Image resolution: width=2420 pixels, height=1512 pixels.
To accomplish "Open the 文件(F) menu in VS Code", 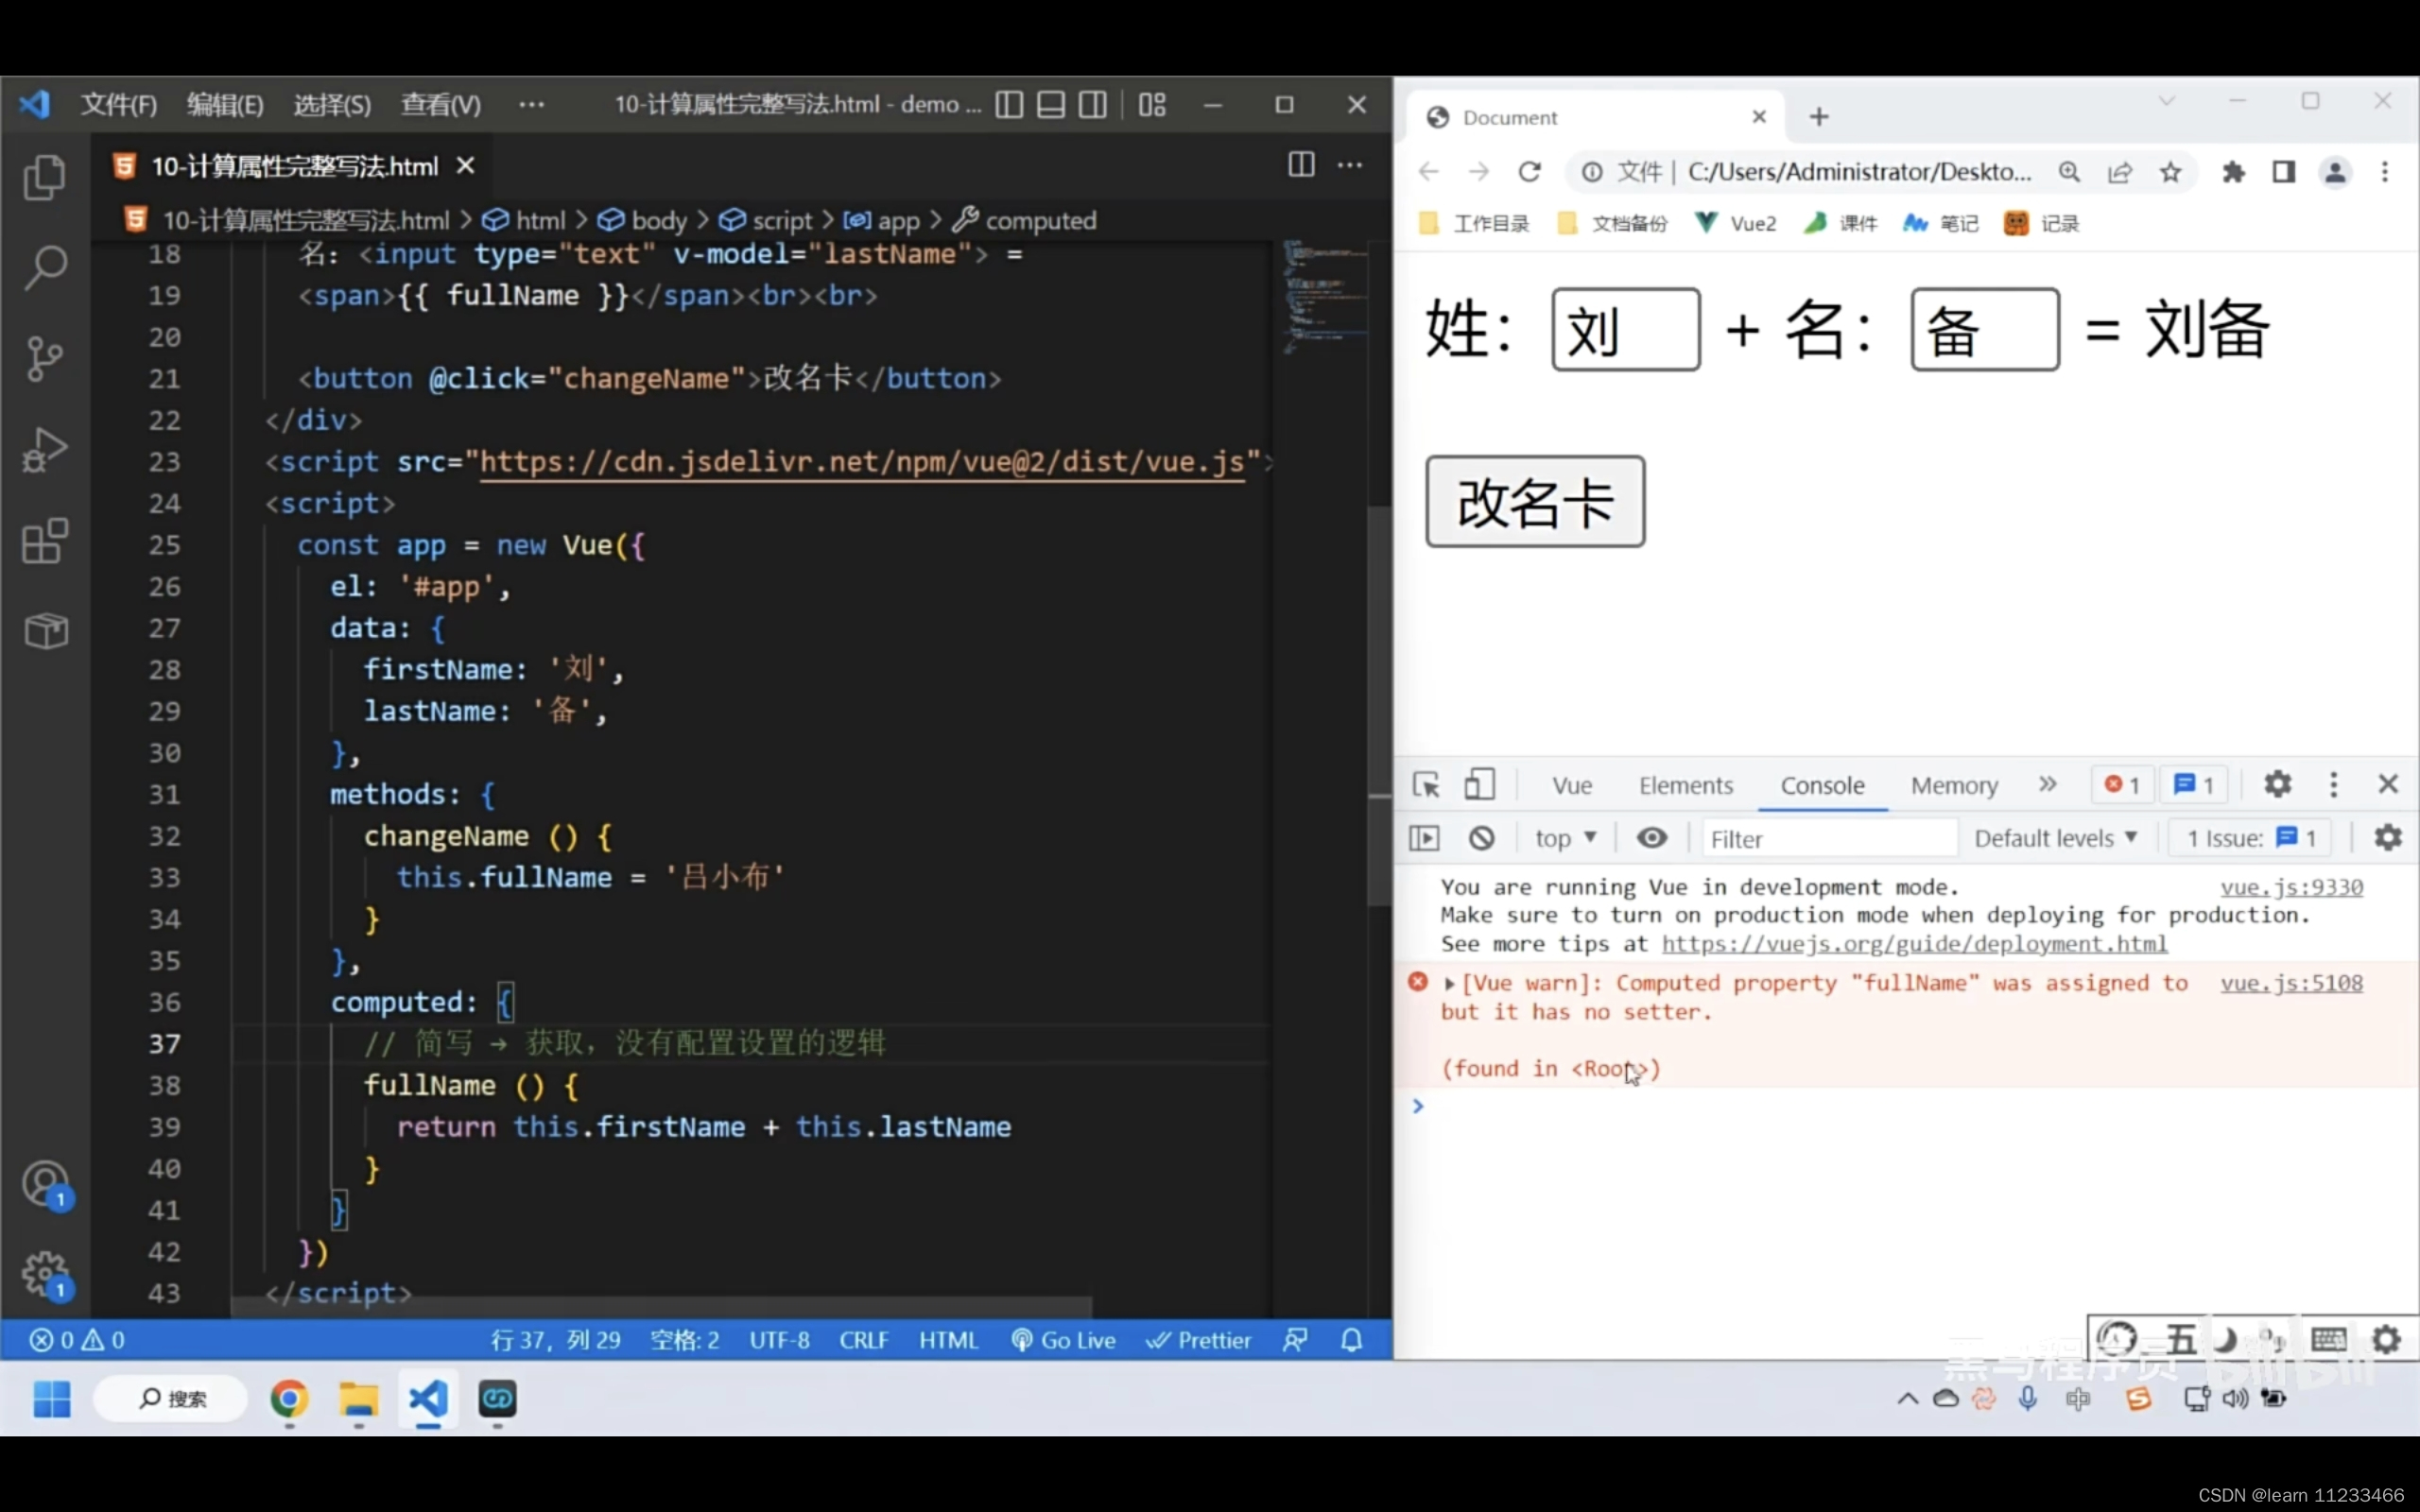I will click(118, 104).
